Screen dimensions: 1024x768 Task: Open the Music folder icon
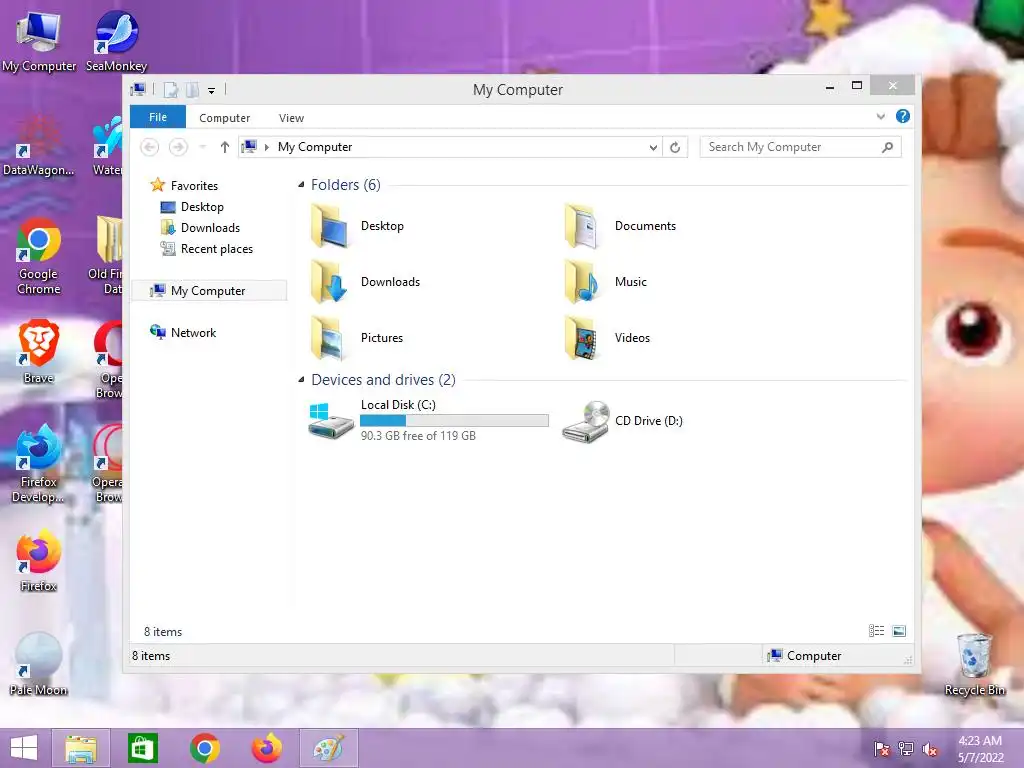point(583,281)
